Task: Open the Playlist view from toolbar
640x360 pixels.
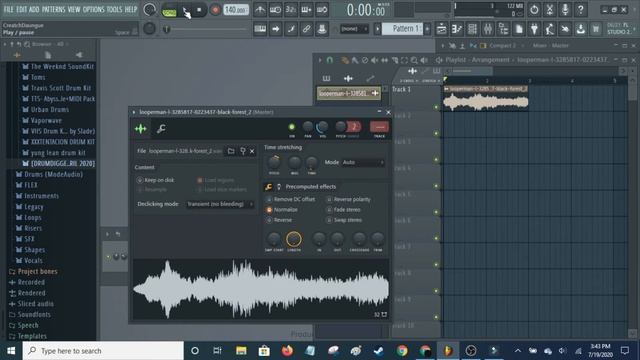Action: (441, 29)
